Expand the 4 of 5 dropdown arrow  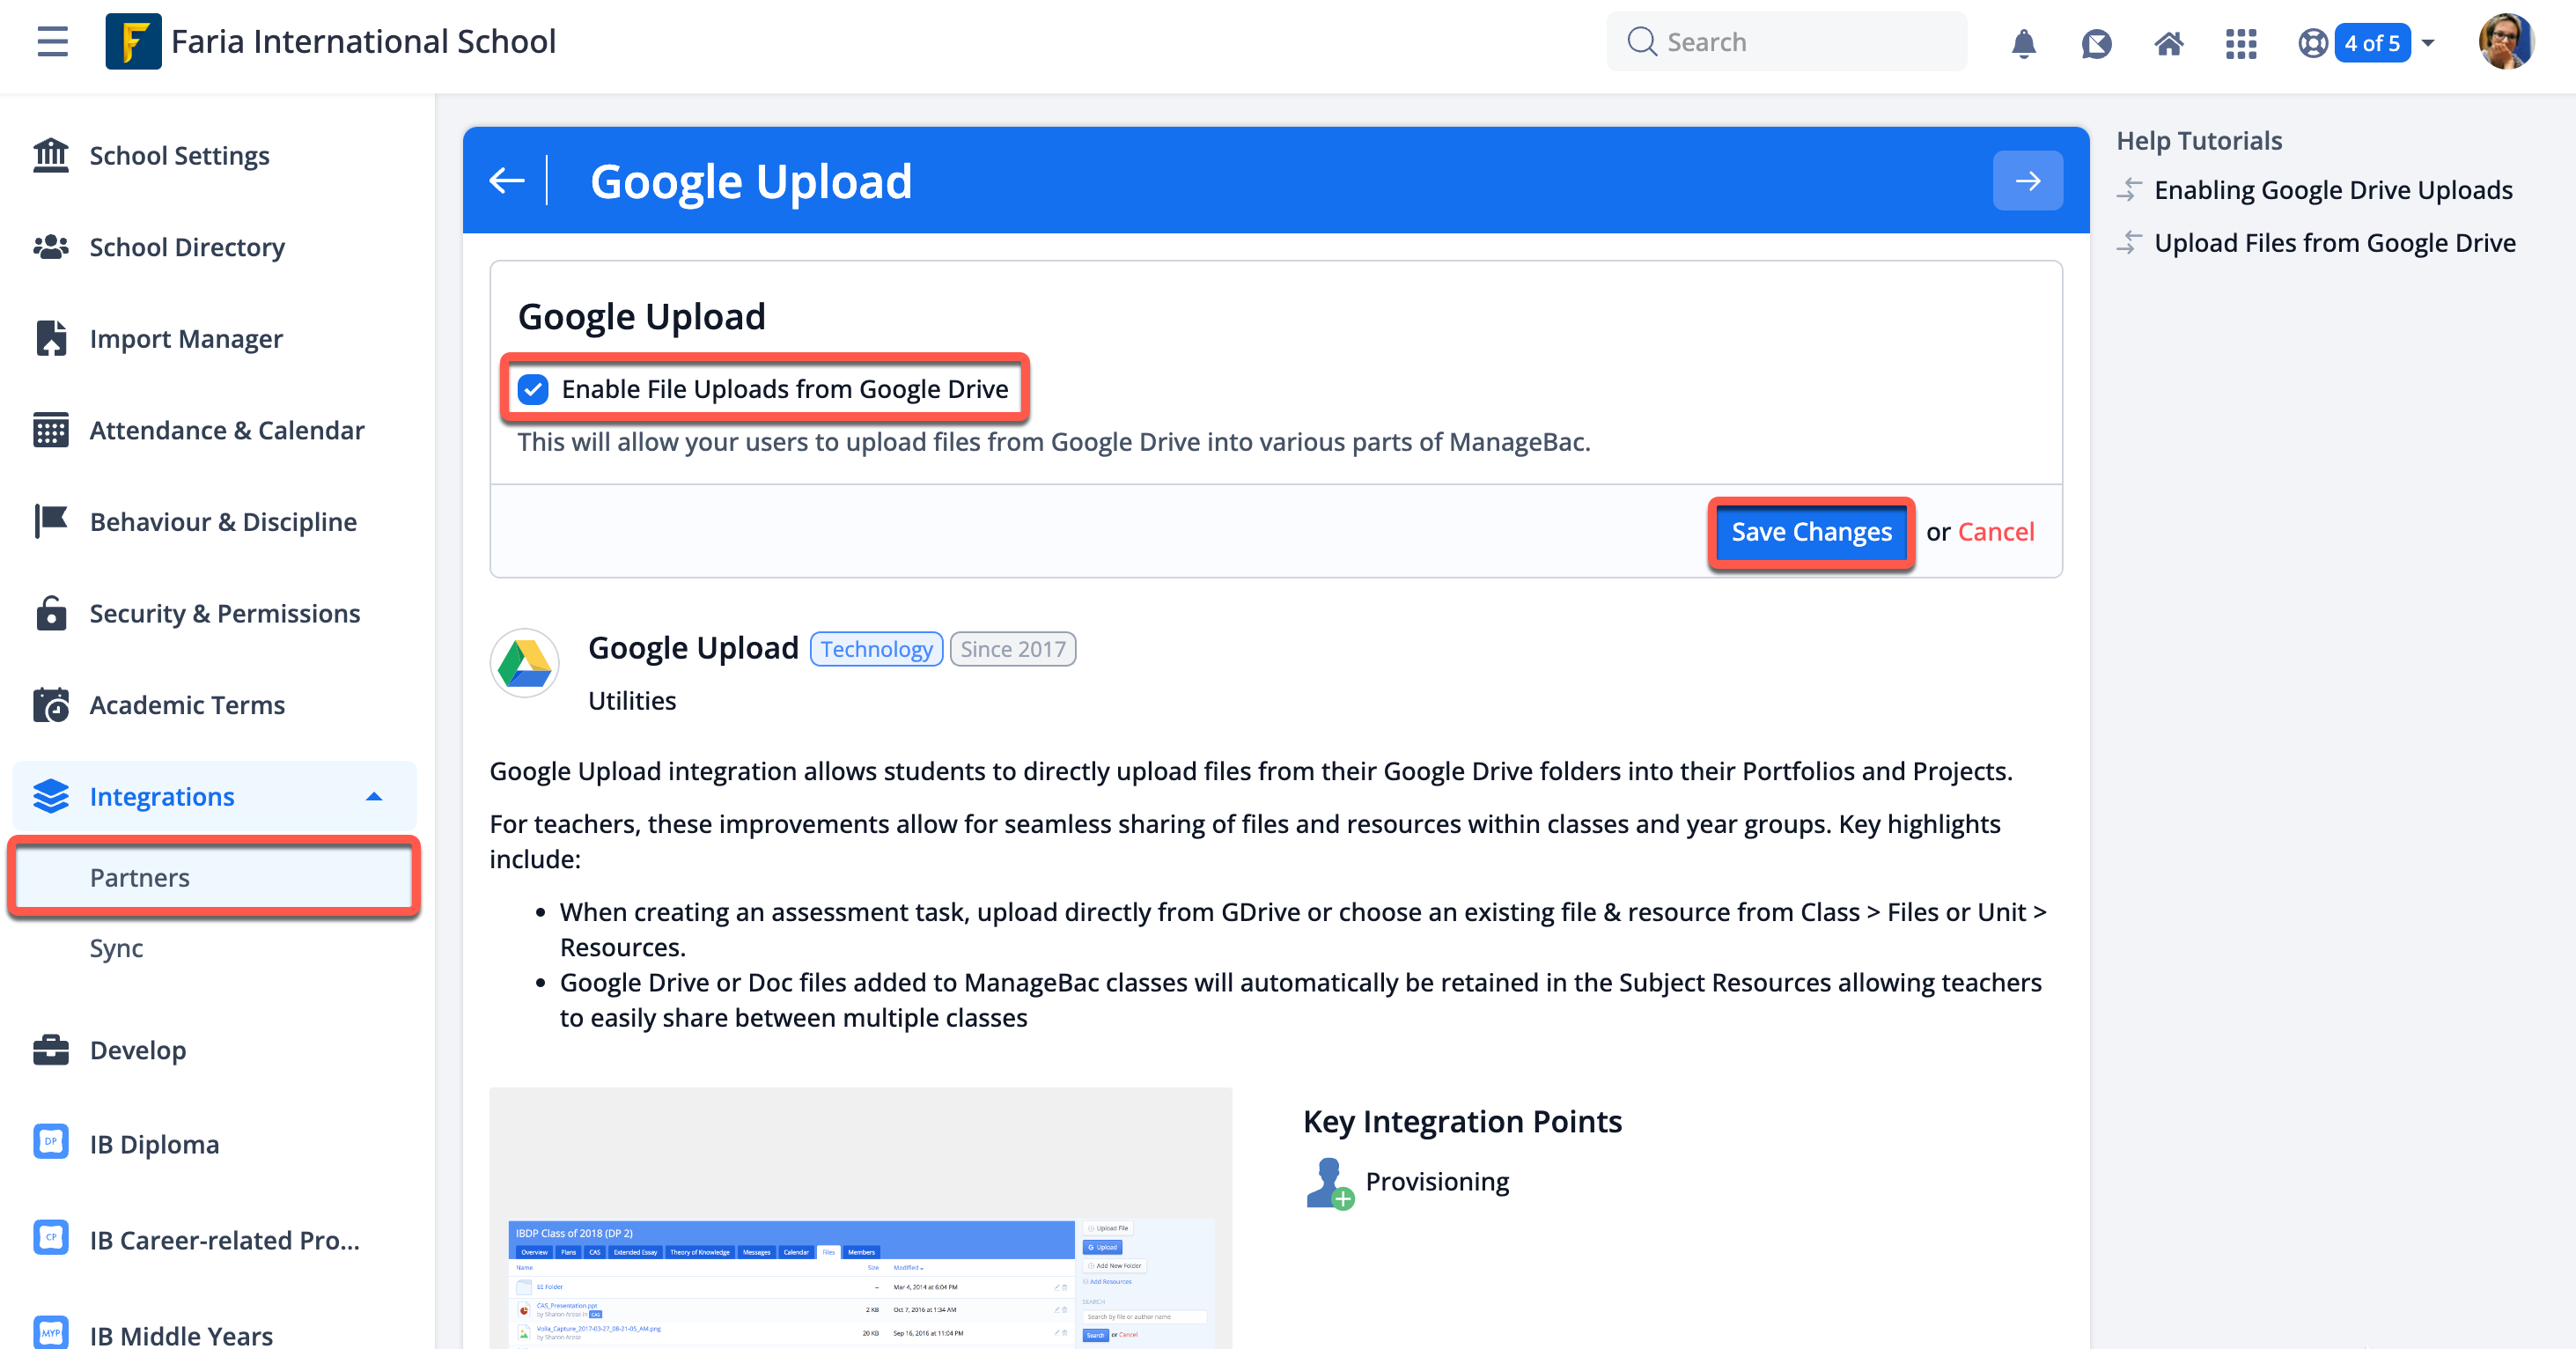click(x=2428, y=43)
